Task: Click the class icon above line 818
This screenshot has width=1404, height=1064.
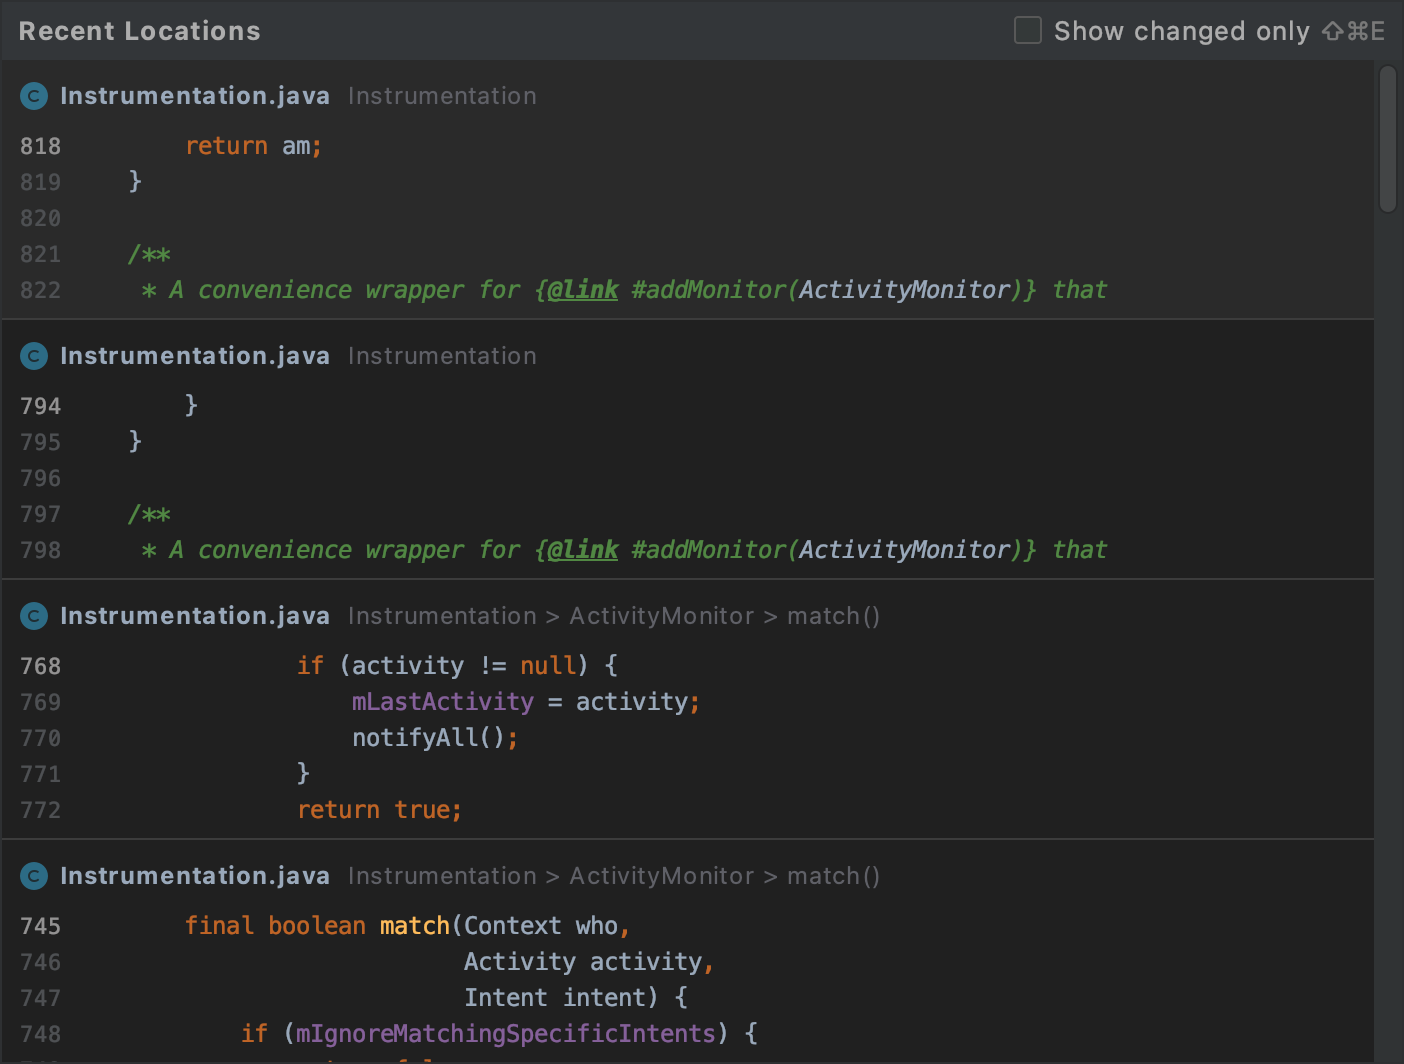Action: tap(34, 96)
